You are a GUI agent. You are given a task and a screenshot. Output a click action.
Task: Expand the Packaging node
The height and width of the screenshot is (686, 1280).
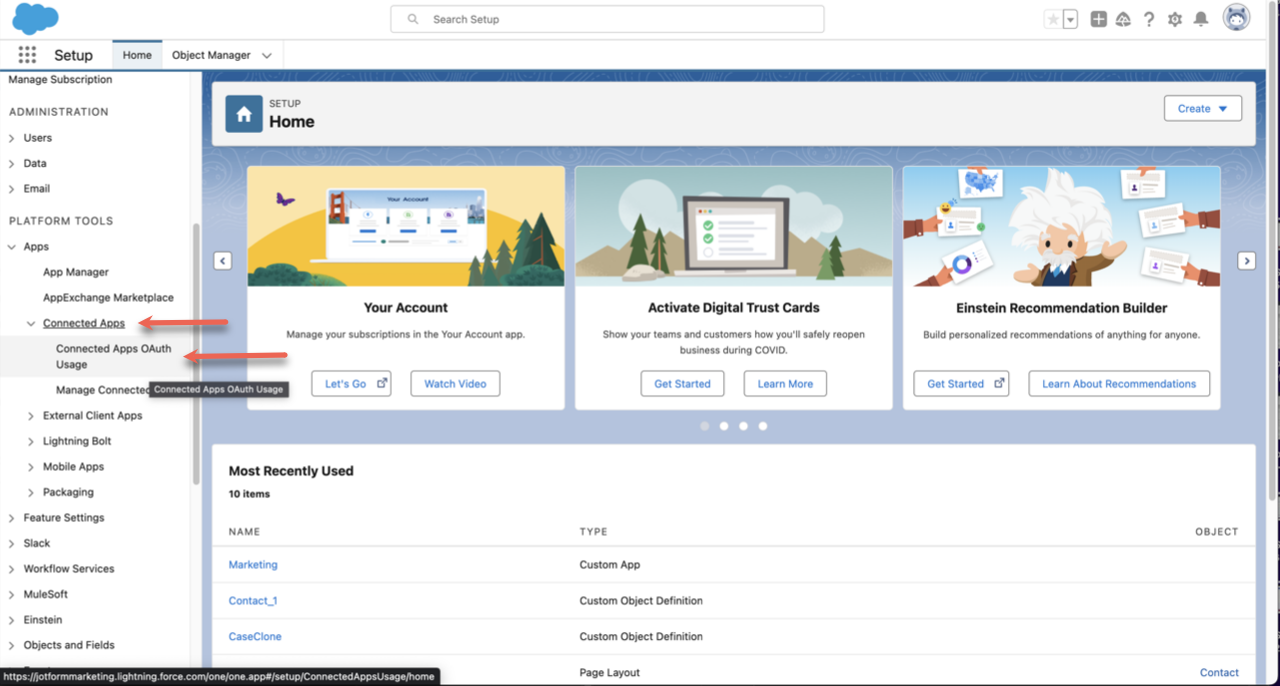(31, 492)
